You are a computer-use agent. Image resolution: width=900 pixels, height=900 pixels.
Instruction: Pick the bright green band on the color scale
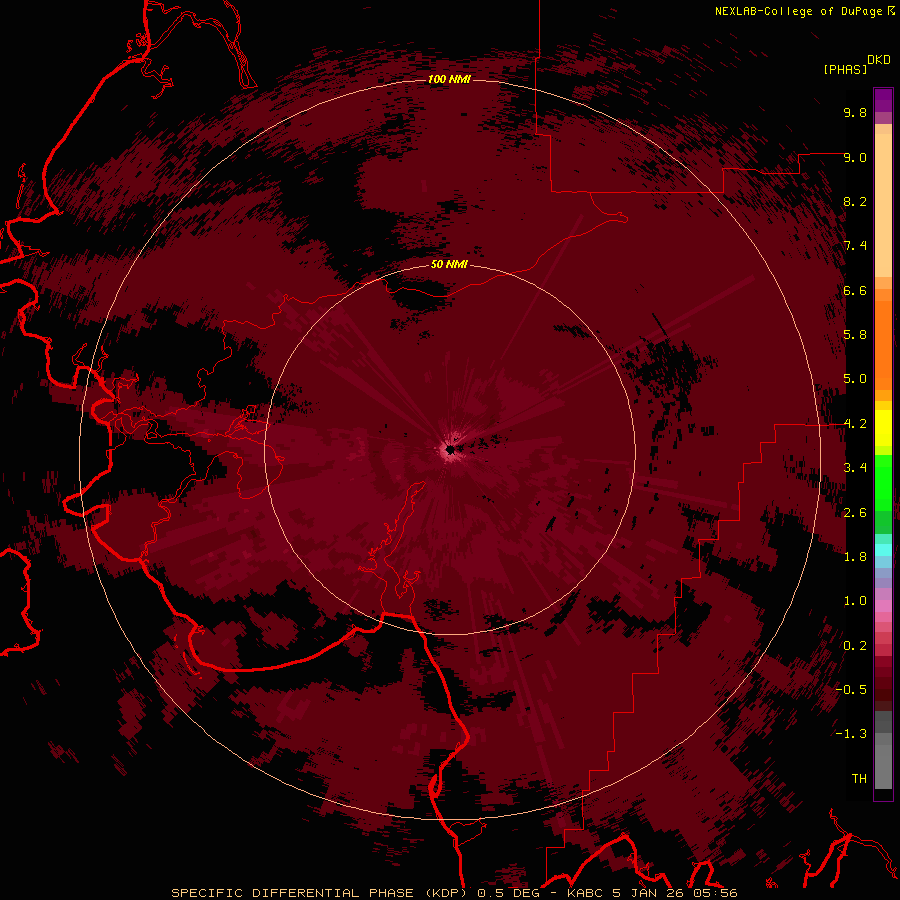[883, 482]
